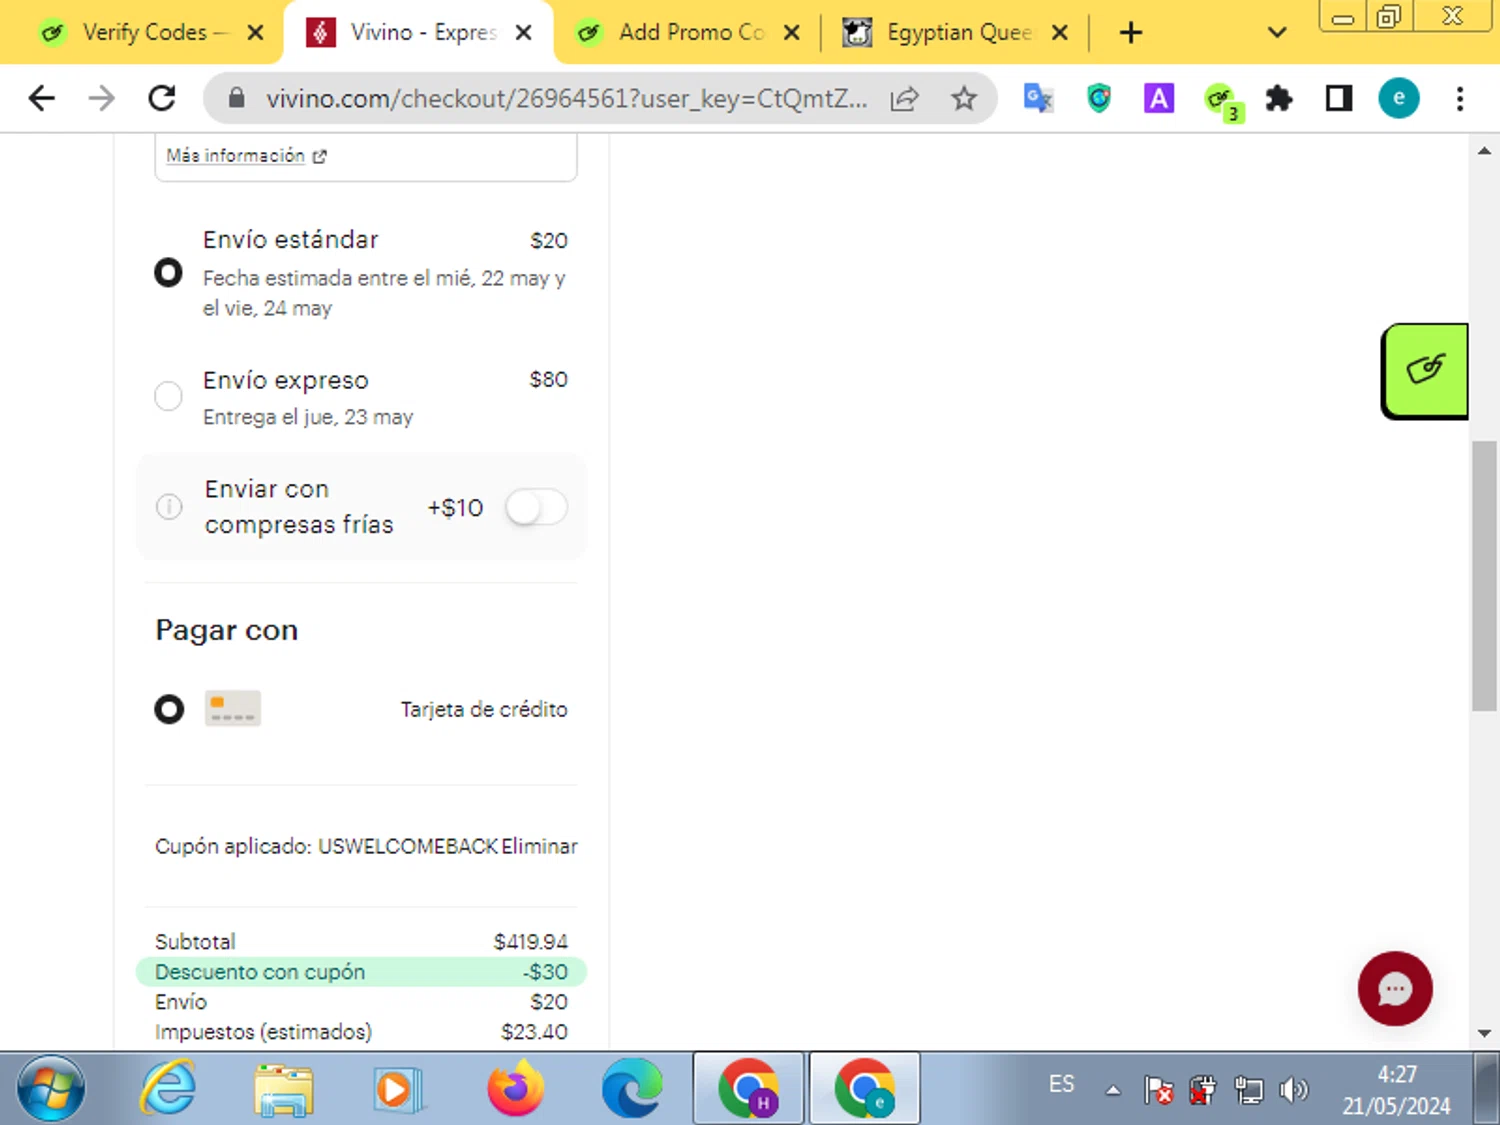Image resolution: width=1500 pixels, height=1125 pixels.
Task: Open the Extensions puzzle menu
Action: pyautogui.click(x=1279, y=98)
